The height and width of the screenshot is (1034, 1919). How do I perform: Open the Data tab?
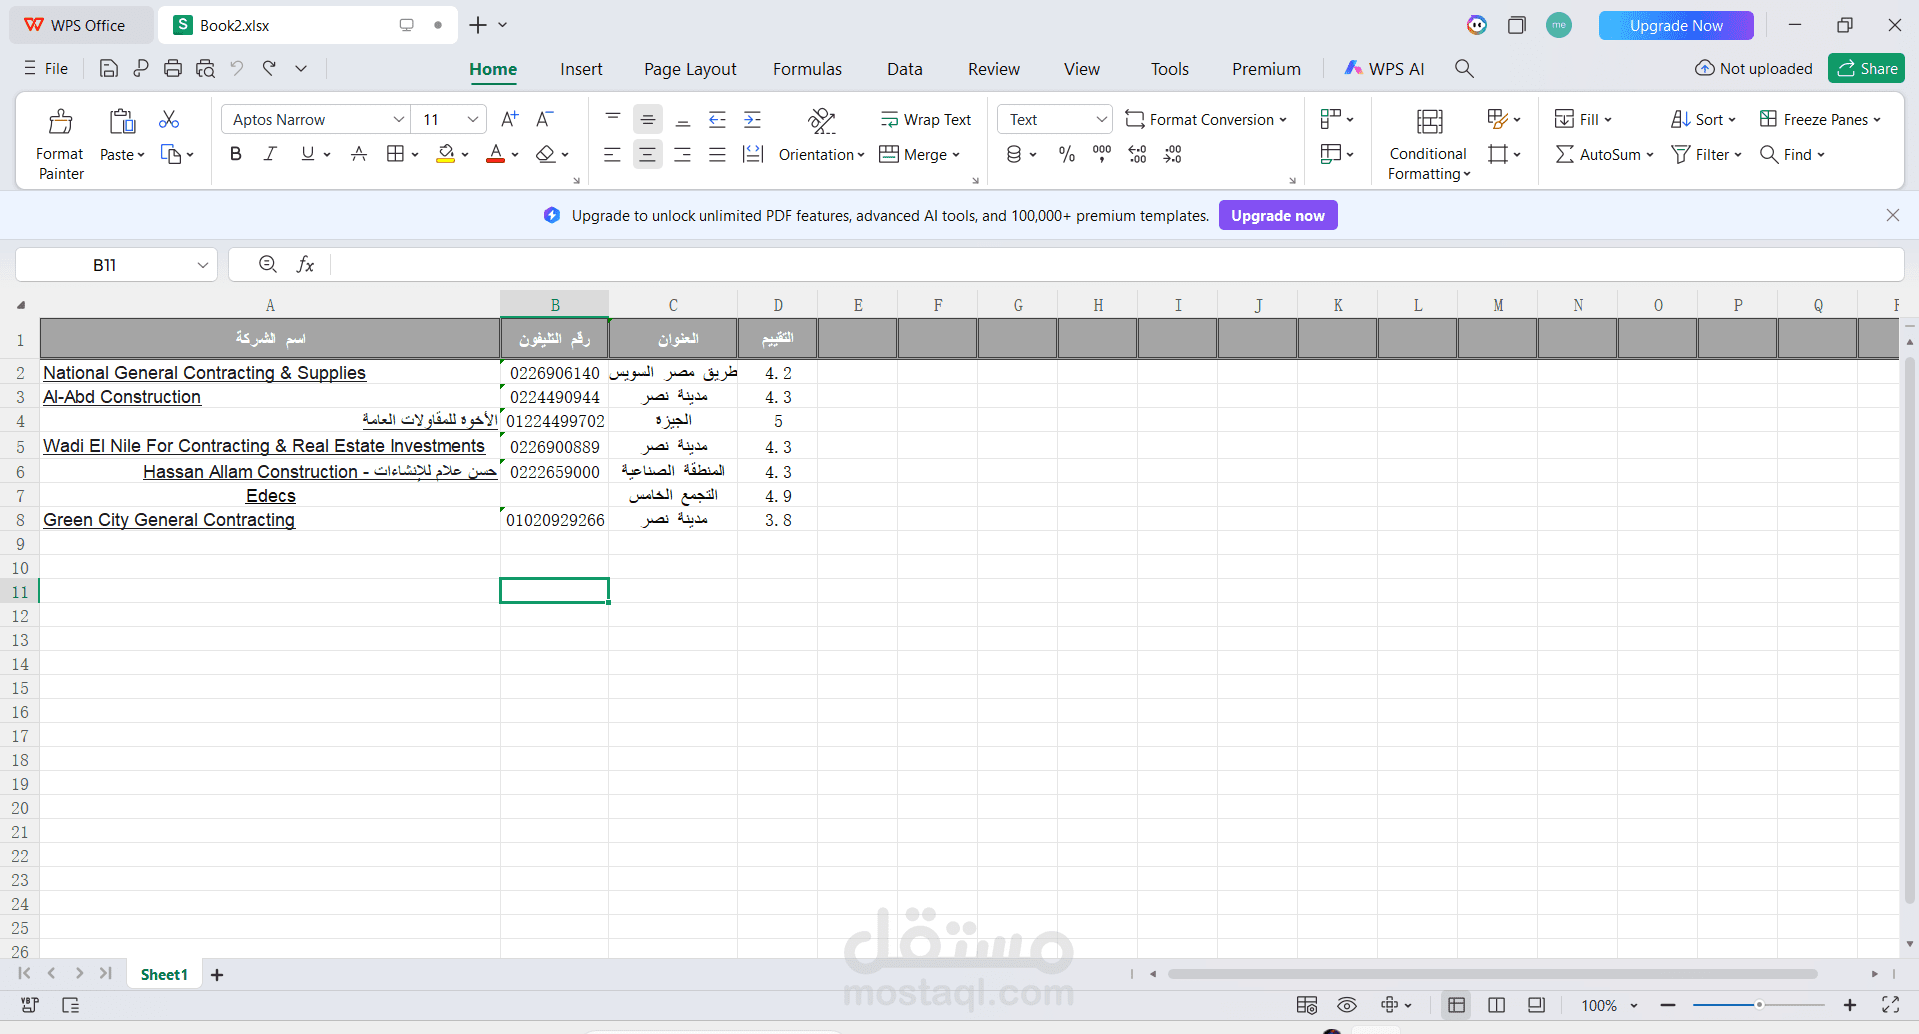[904, 69]
